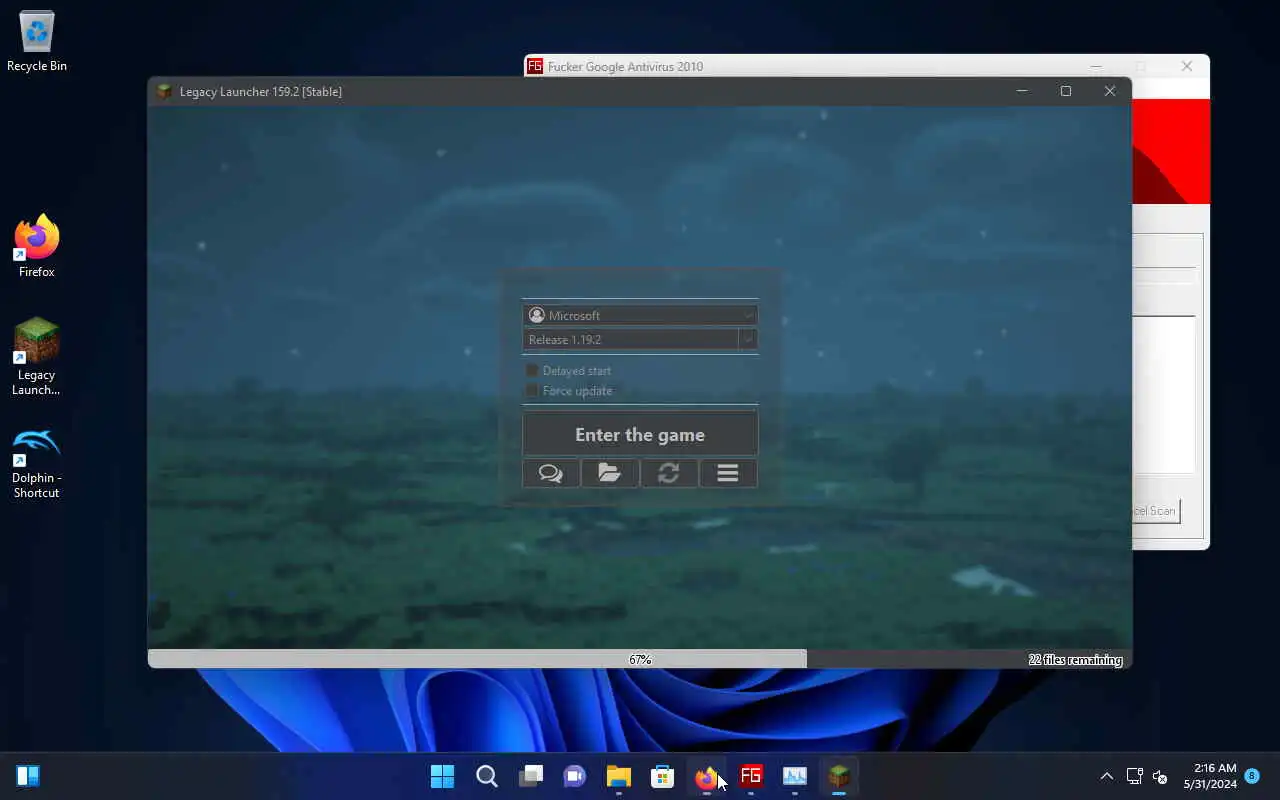This screenshot has height=800, width=1280.
Task: Switch to the chart monitor app on taskbar
Action: (795, 776)
